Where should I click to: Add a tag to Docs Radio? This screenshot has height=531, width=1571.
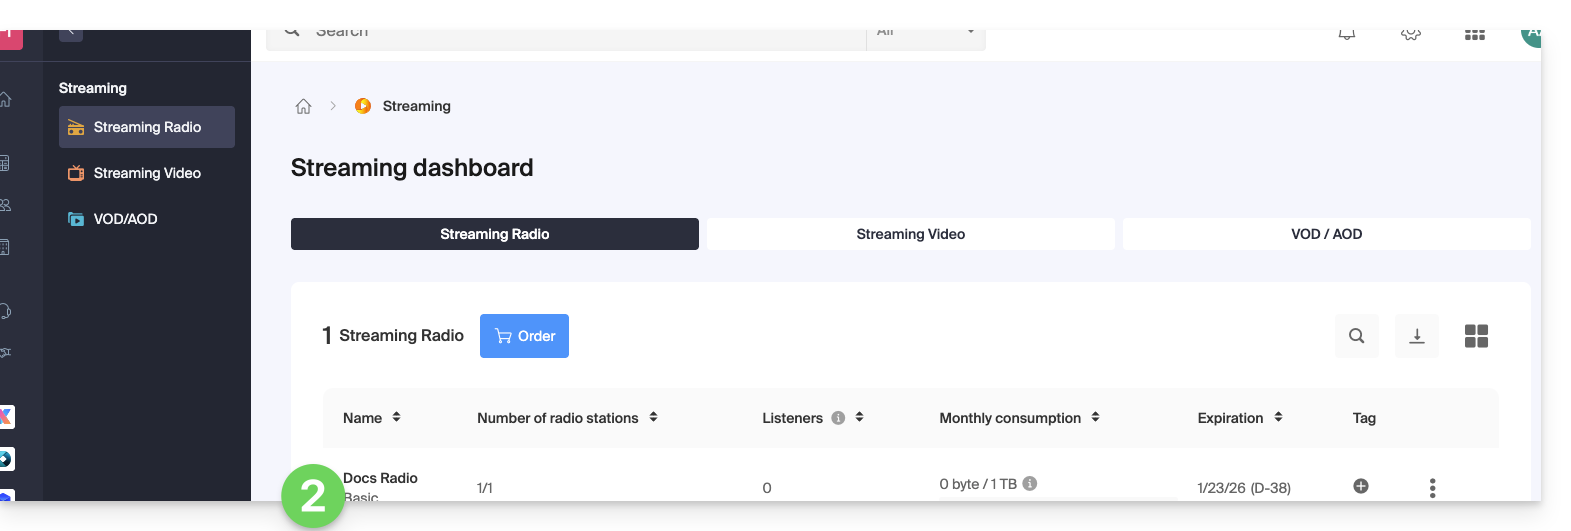tap(1360, 486)
